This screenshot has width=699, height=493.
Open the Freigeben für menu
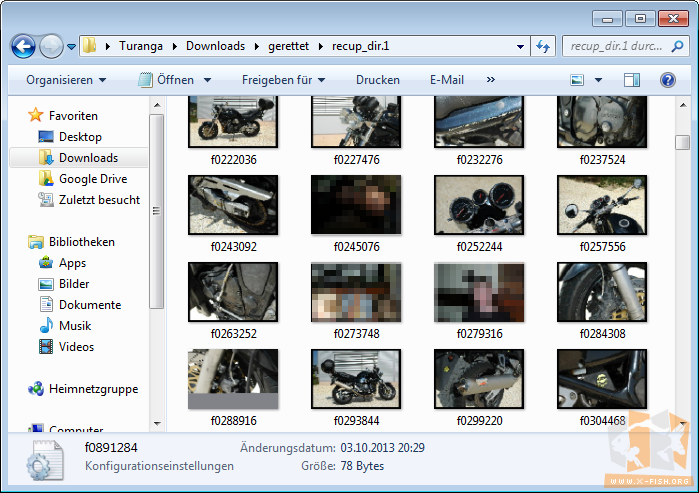coord(283,80)
